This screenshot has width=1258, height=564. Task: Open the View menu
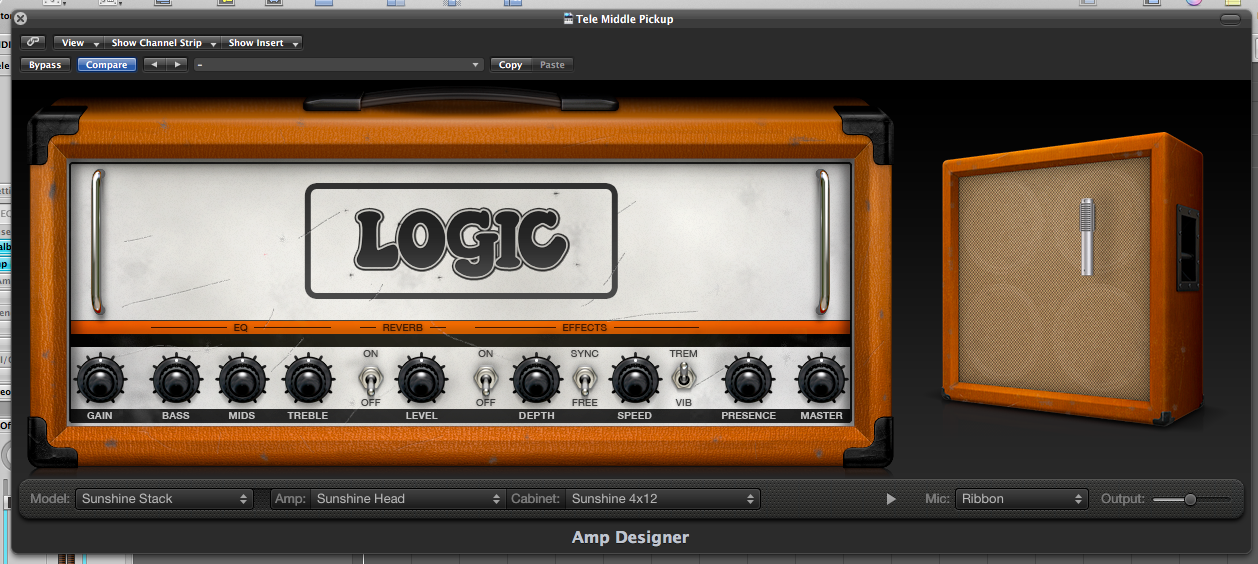80,43
